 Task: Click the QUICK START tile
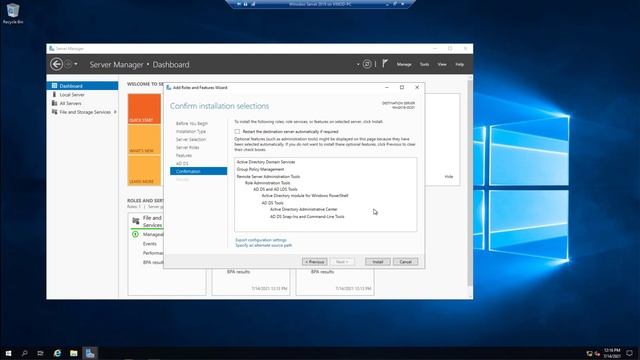144,109
